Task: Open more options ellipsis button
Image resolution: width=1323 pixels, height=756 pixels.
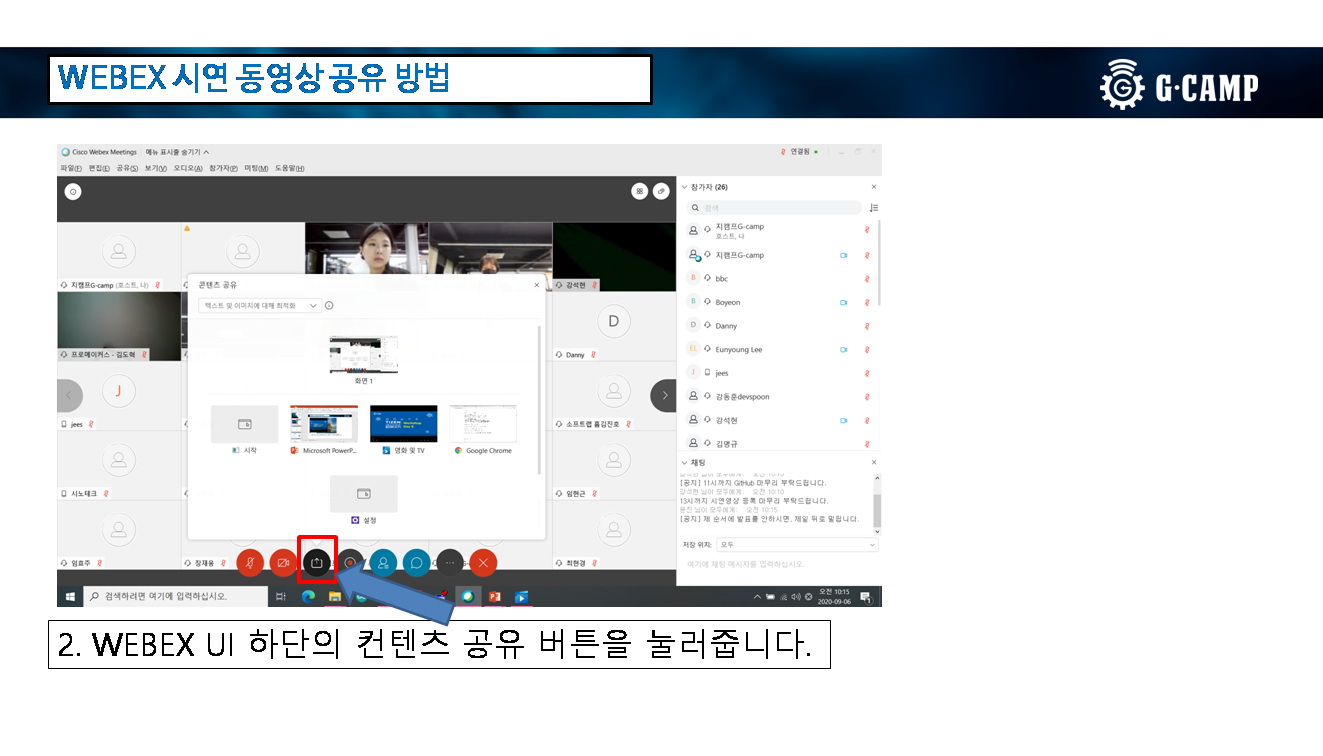Action: point(450,563)
